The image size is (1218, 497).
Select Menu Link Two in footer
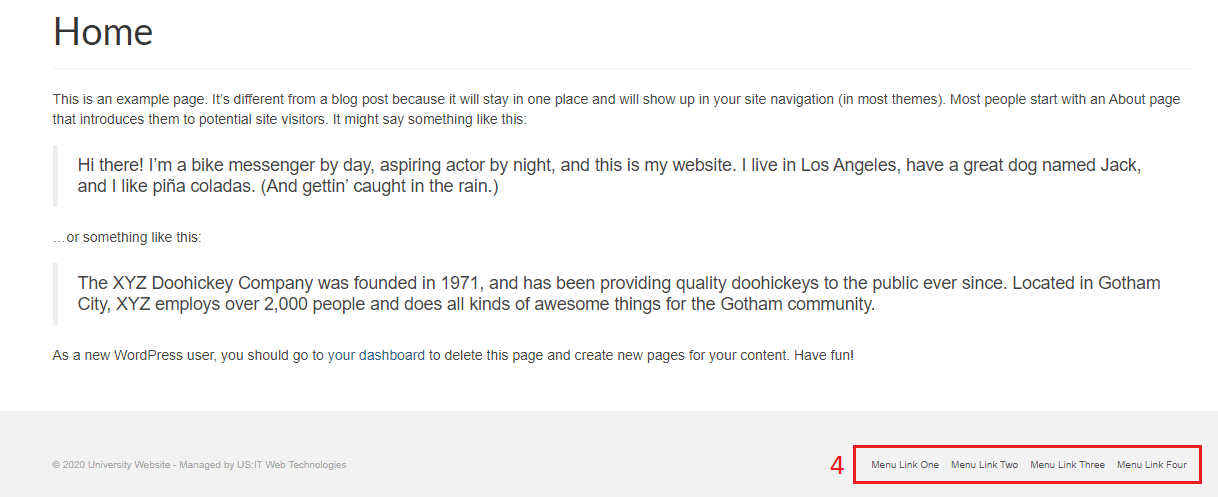[x=984, y=465]
